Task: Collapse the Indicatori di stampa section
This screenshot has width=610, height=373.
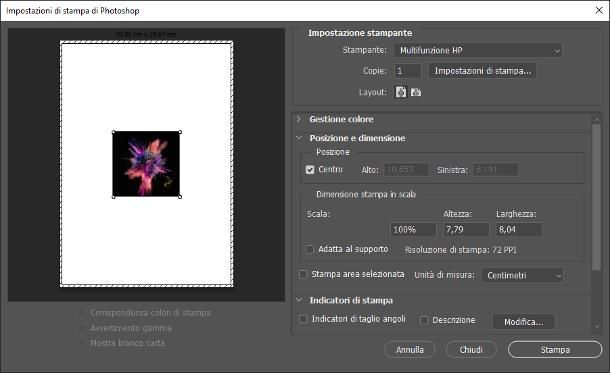Action: pyautogui.click(x=299, y=300)
